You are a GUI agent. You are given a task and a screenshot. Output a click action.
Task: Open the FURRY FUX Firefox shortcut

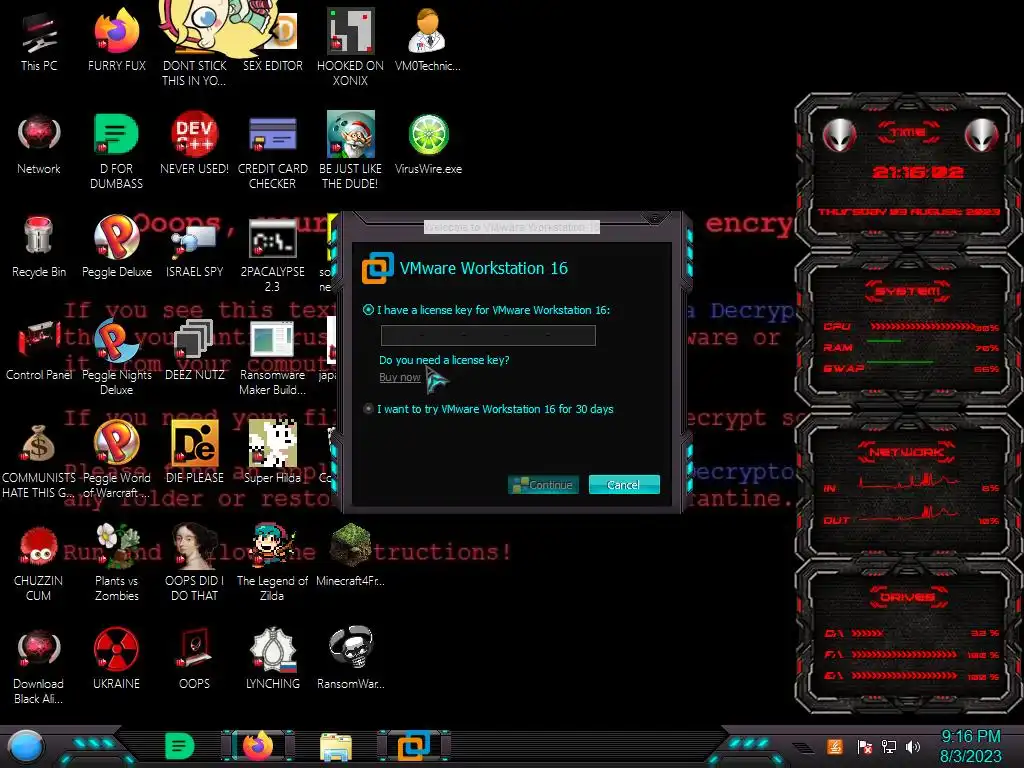pos(116,41)
